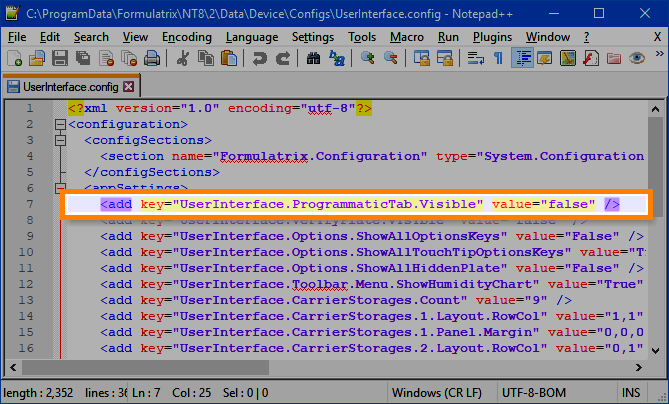Click the Cut scissors icon
This screenshot has width=669, height=404.
(181, 59)
